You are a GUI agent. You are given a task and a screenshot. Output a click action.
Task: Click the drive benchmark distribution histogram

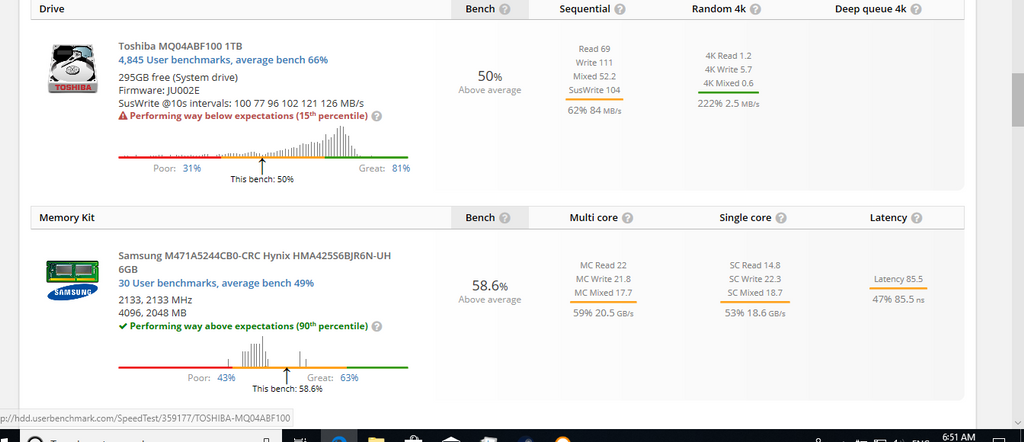click(x=263, y=142)
